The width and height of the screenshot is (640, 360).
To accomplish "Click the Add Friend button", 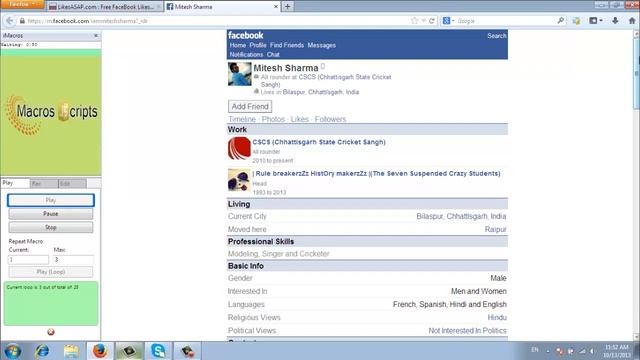I will tap(250, 107).
